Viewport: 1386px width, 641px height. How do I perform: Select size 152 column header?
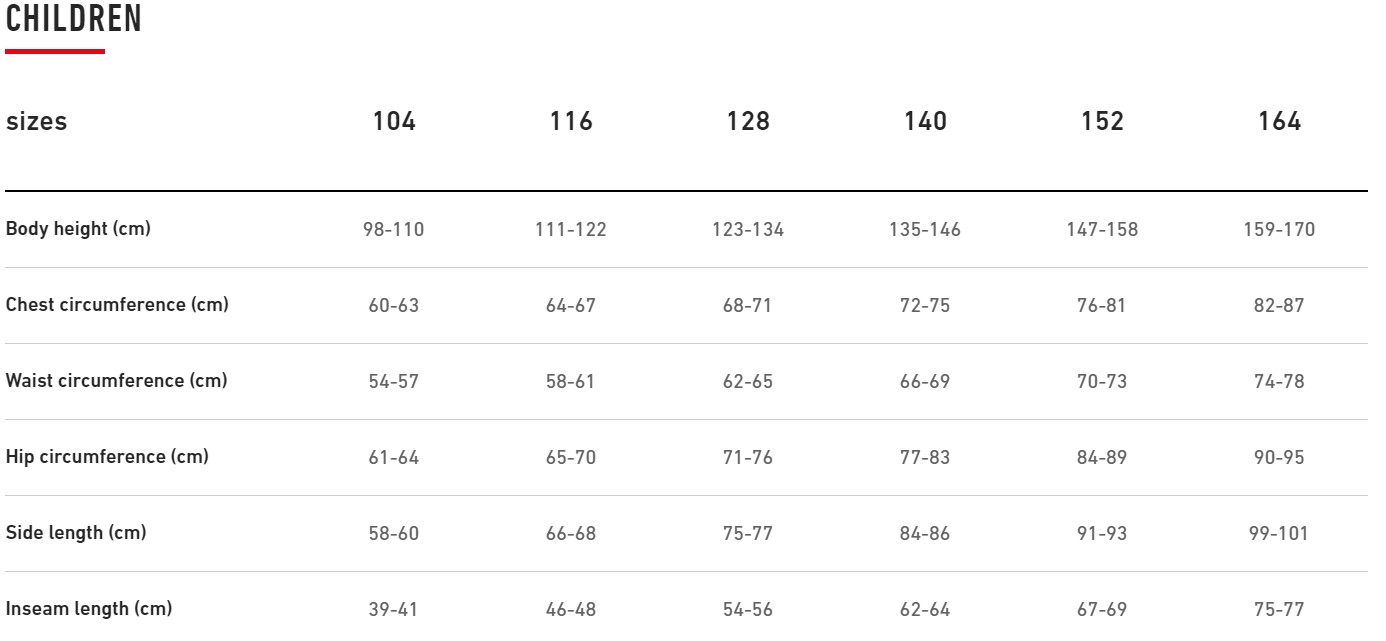click(1102, 121)
